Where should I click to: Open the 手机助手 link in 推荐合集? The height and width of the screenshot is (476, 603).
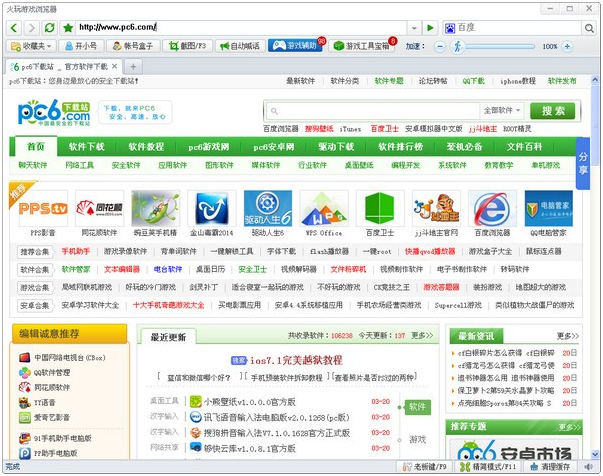click(76, 251)
